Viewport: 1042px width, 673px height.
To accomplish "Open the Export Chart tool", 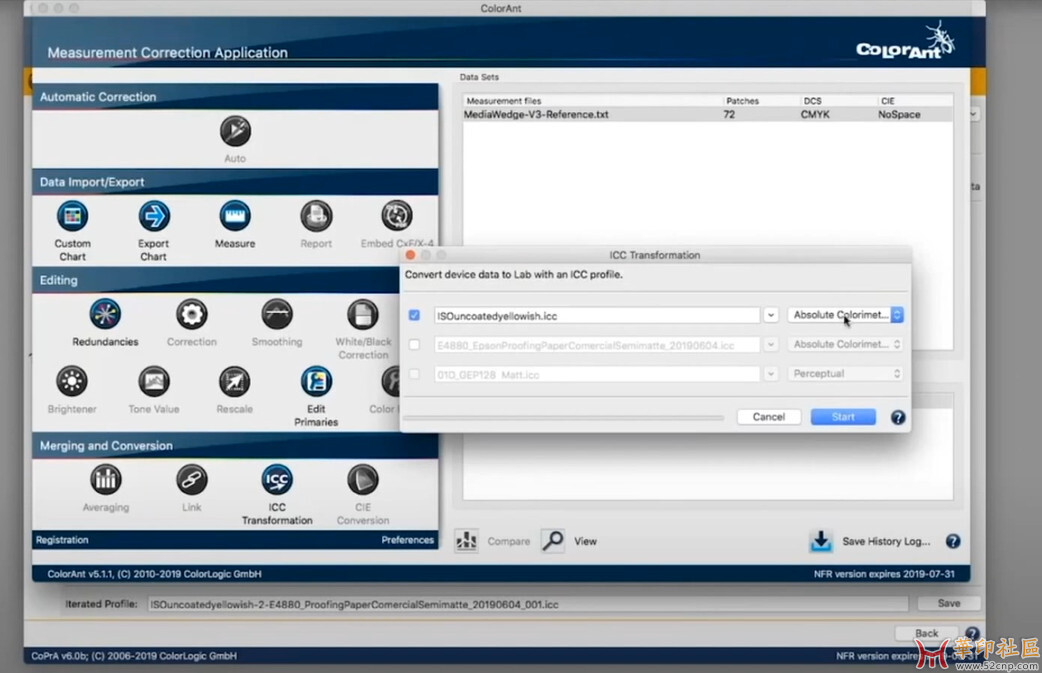I will tap(154, 217).
